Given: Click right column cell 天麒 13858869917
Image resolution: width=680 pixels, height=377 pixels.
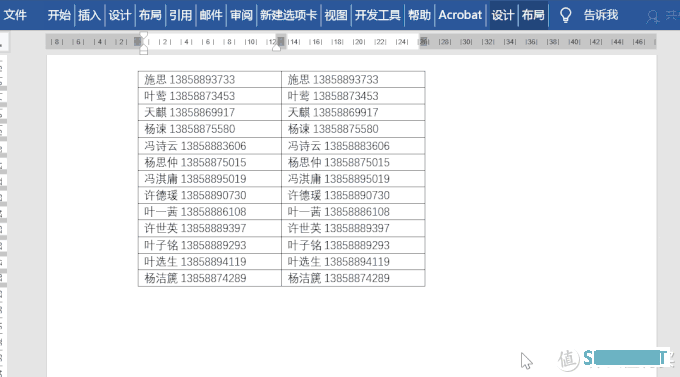Looking at the screenshot, I should point(353,112).
